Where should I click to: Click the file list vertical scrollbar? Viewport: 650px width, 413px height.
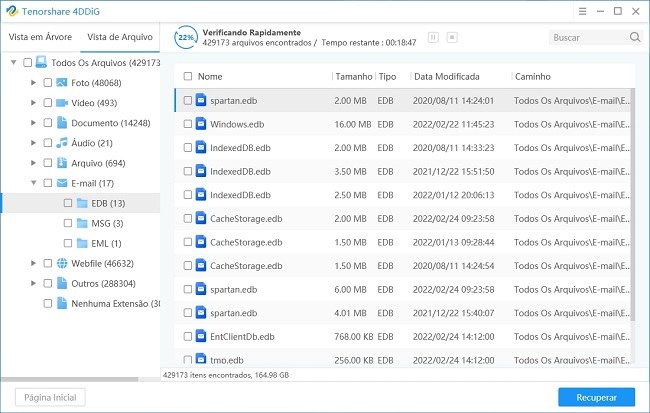[632, 205]
